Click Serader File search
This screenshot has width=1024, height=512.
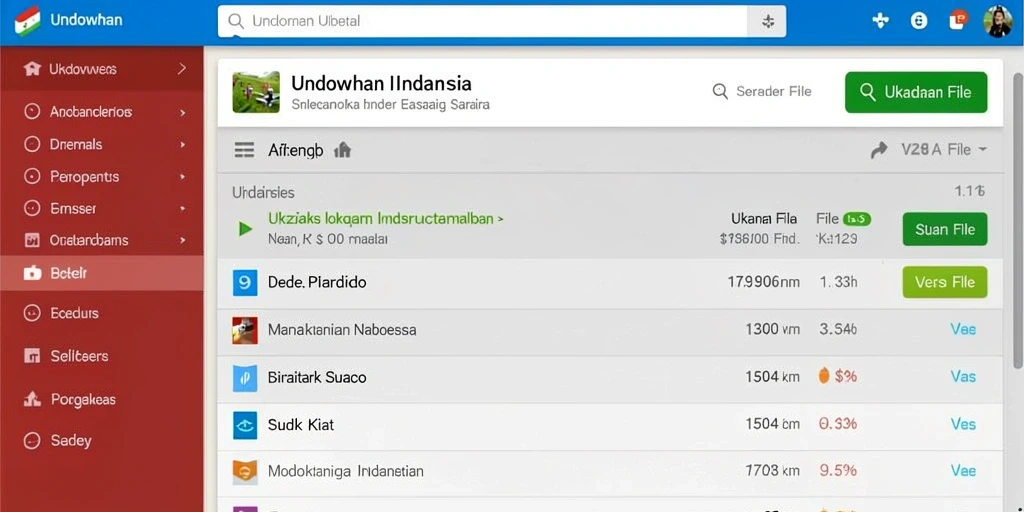[x=762, y=91]
